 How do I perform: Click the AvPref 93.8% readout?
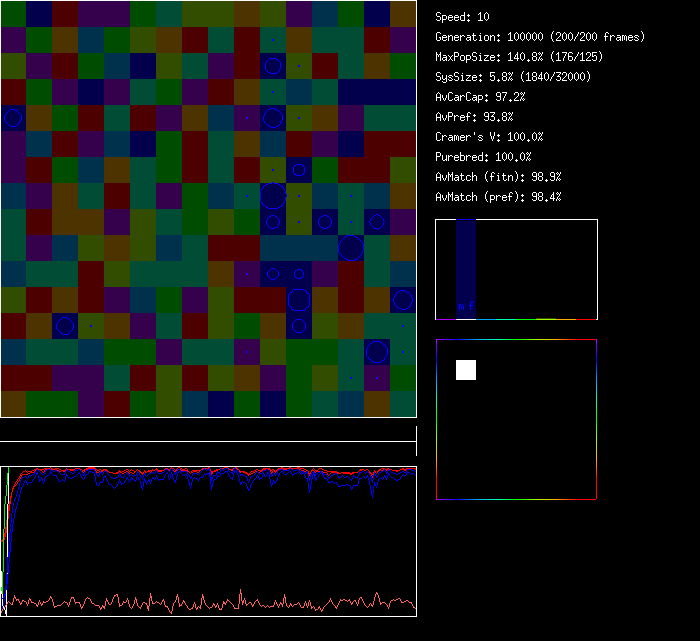coord(474,117)
